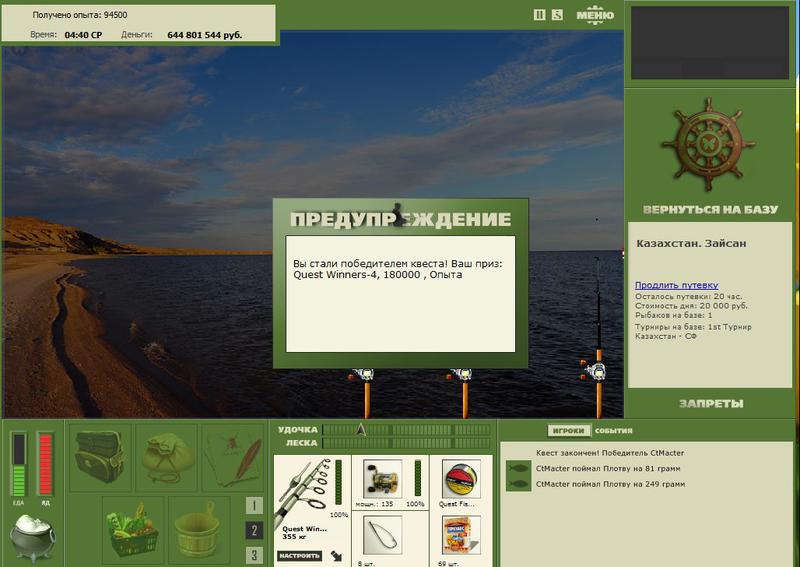Open the food basket icon
This screenshot has width=800, height=567.
tap(133, 529)
